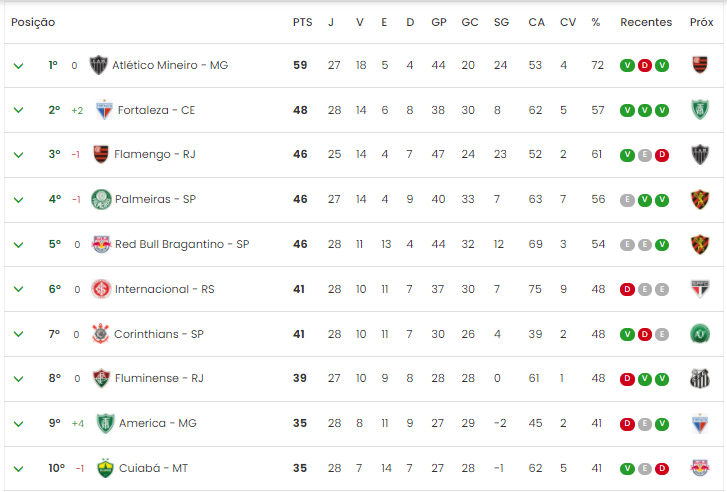Click the Atlético Mineiro team crest
The image size is (727, 492).
[x=98, y=65]
